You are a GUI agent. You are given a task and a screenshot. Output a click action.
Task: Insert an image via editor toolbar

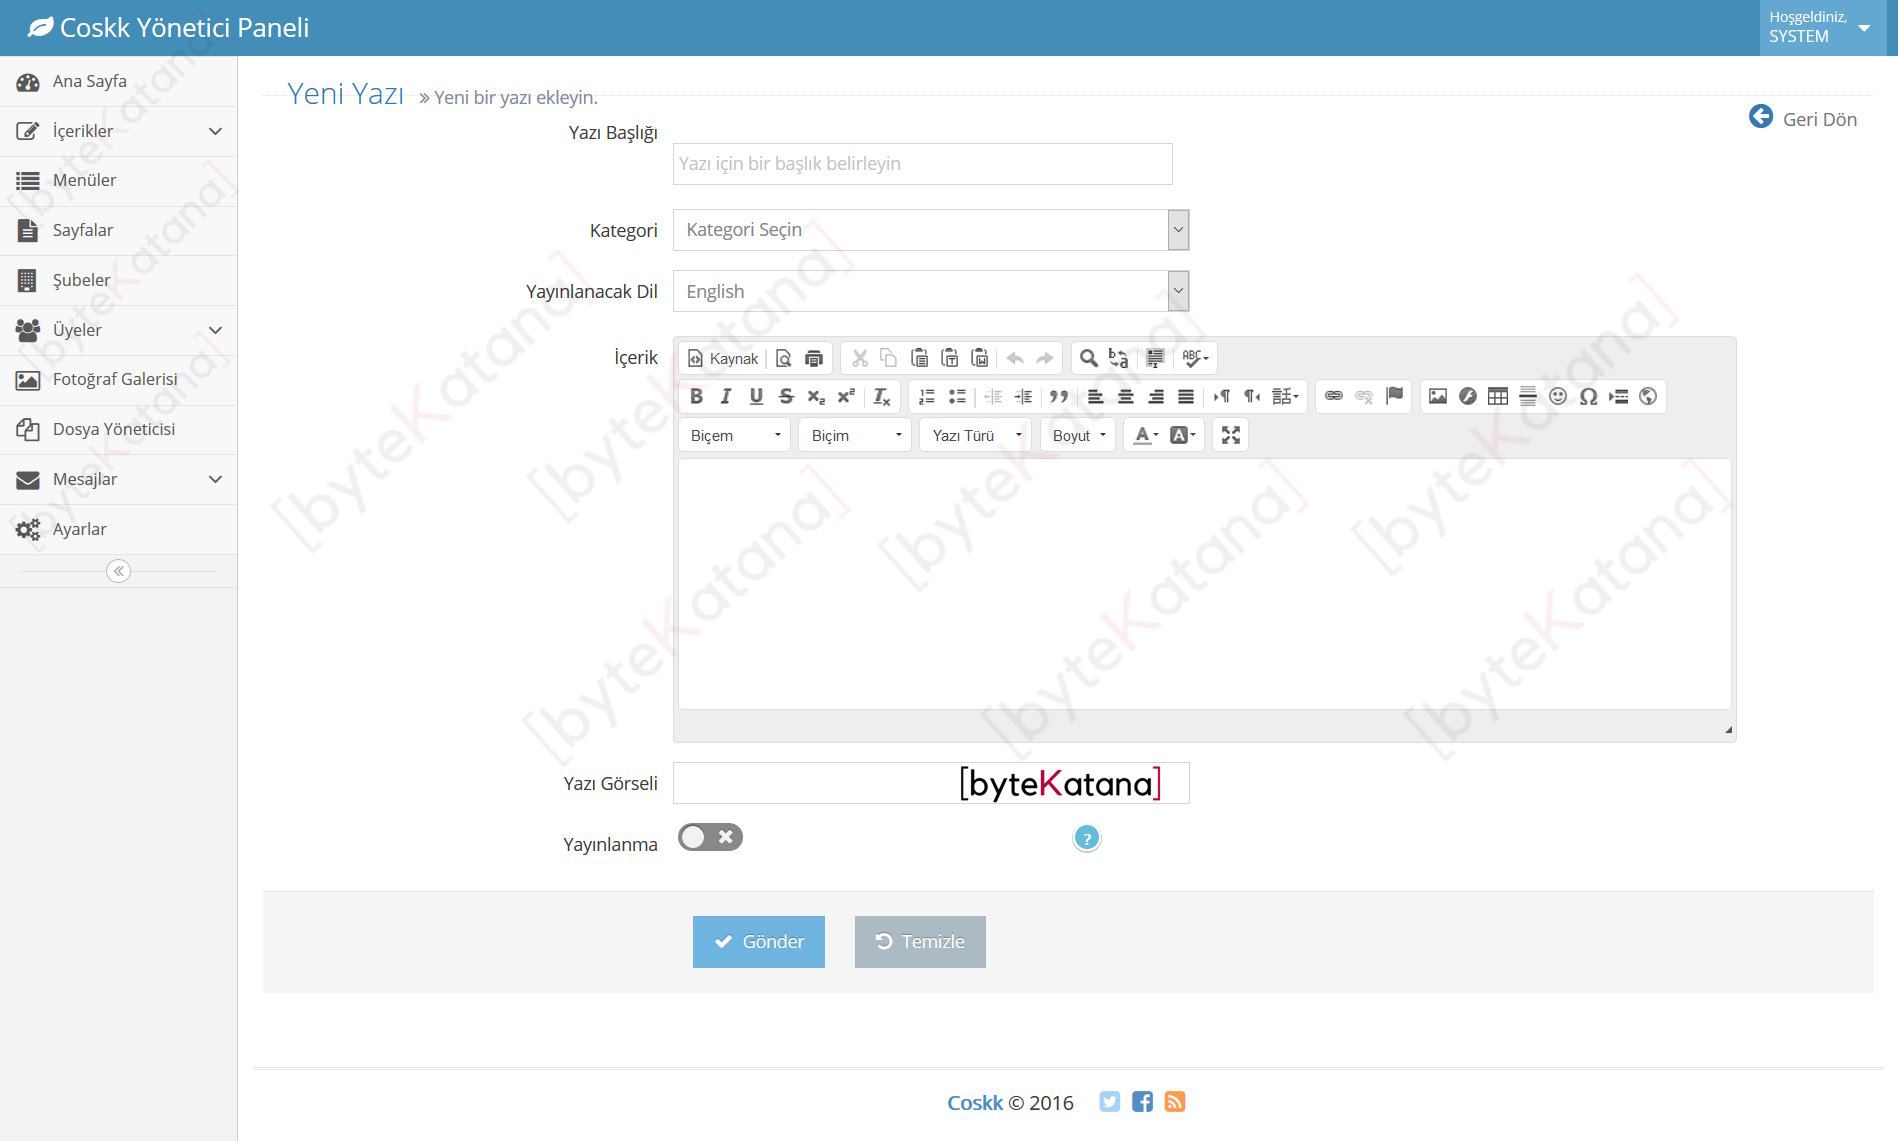[x=1437, y=397]
